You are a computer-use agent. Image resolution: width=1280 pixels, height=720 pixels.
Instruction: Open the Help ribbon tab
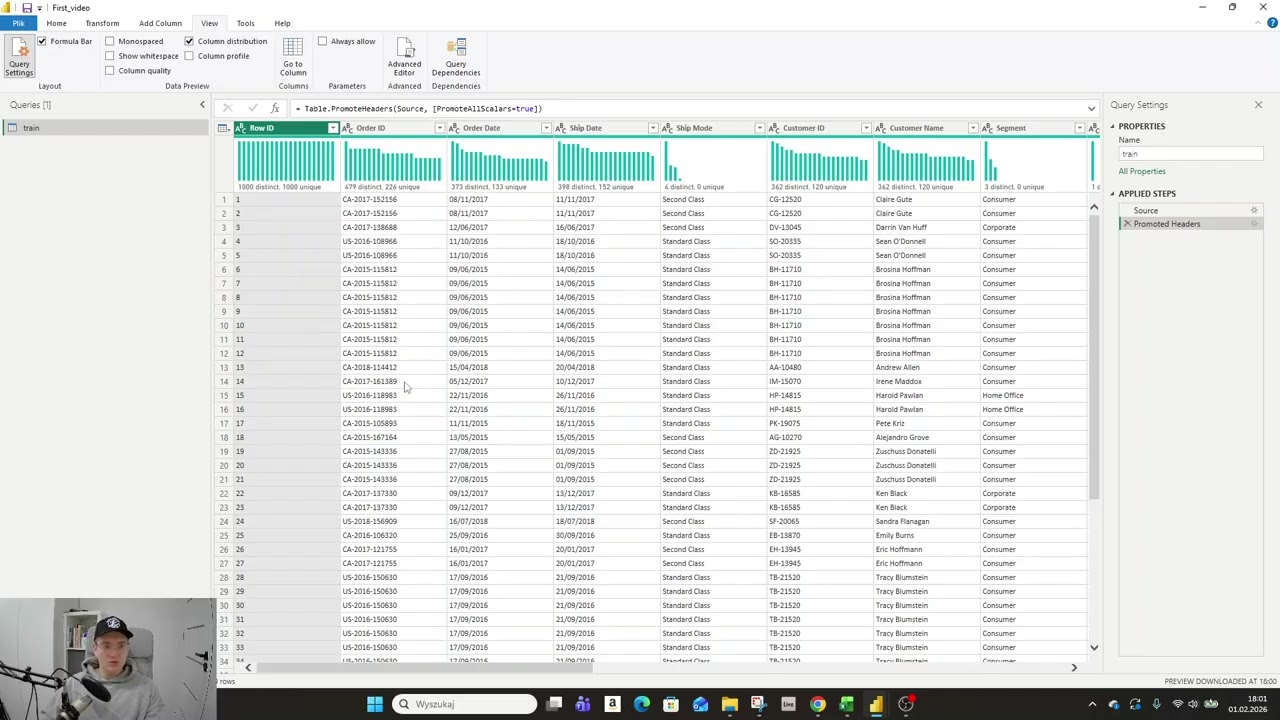(x=282, y=23)
